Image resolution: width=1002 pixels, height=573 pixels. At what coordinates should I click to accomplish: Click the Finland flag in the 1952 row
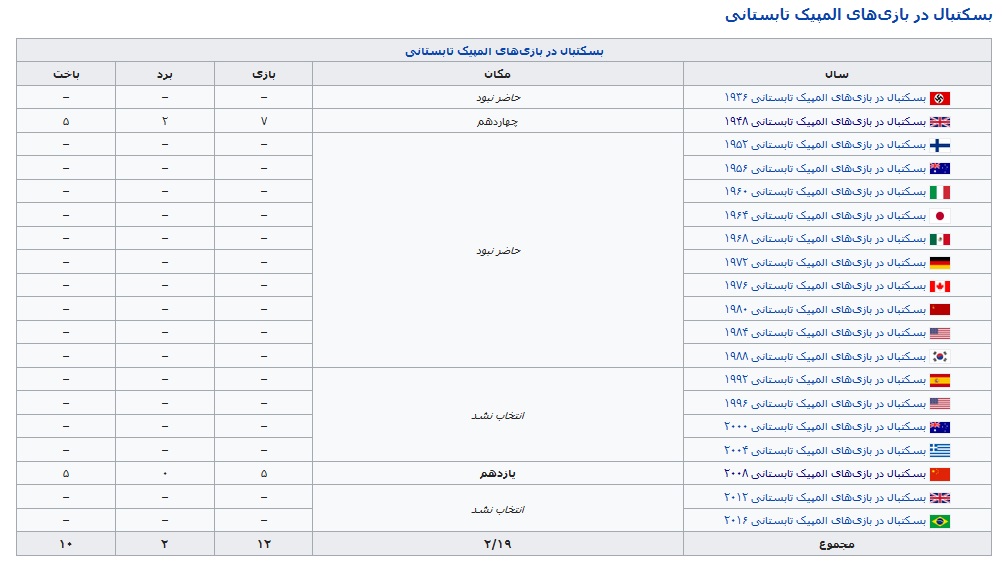tap(939, 146)
